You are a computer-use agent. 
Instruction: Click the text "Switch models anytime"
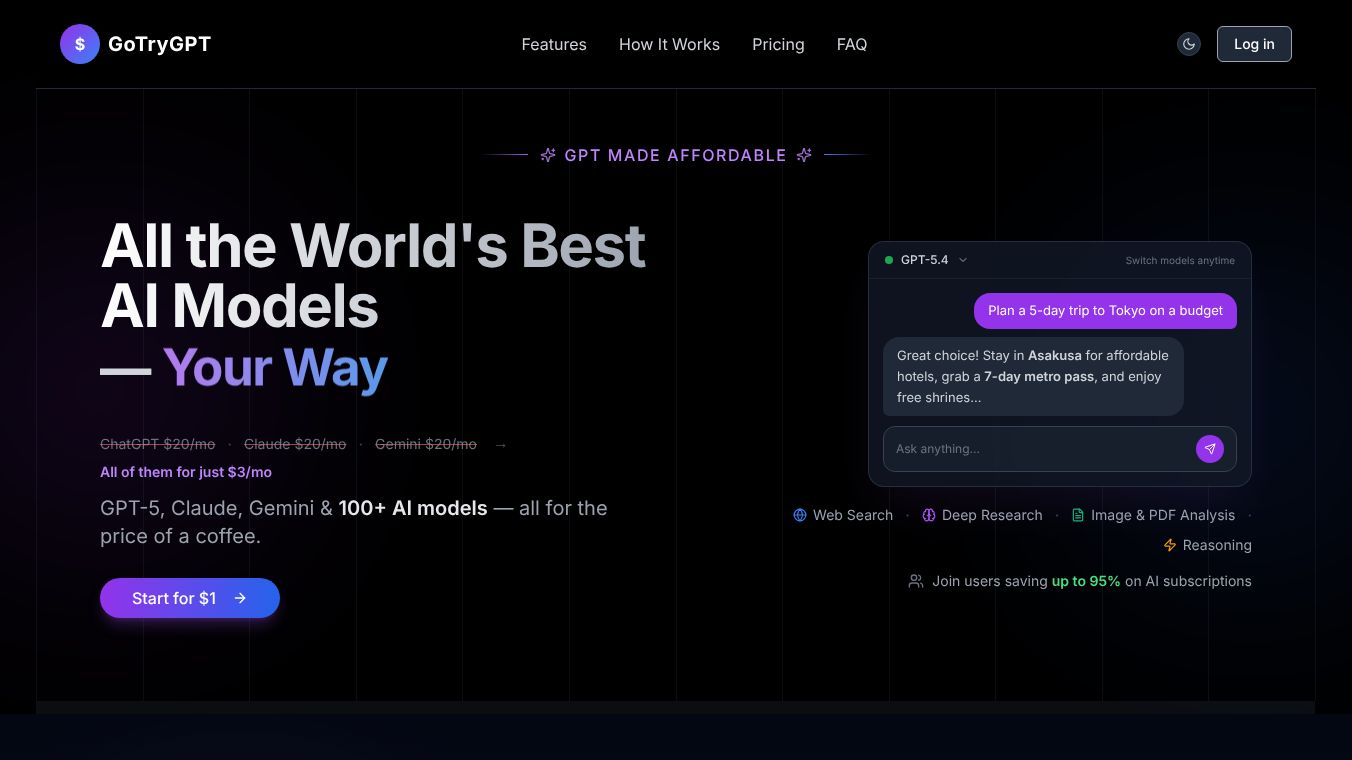coord(1180,261)
